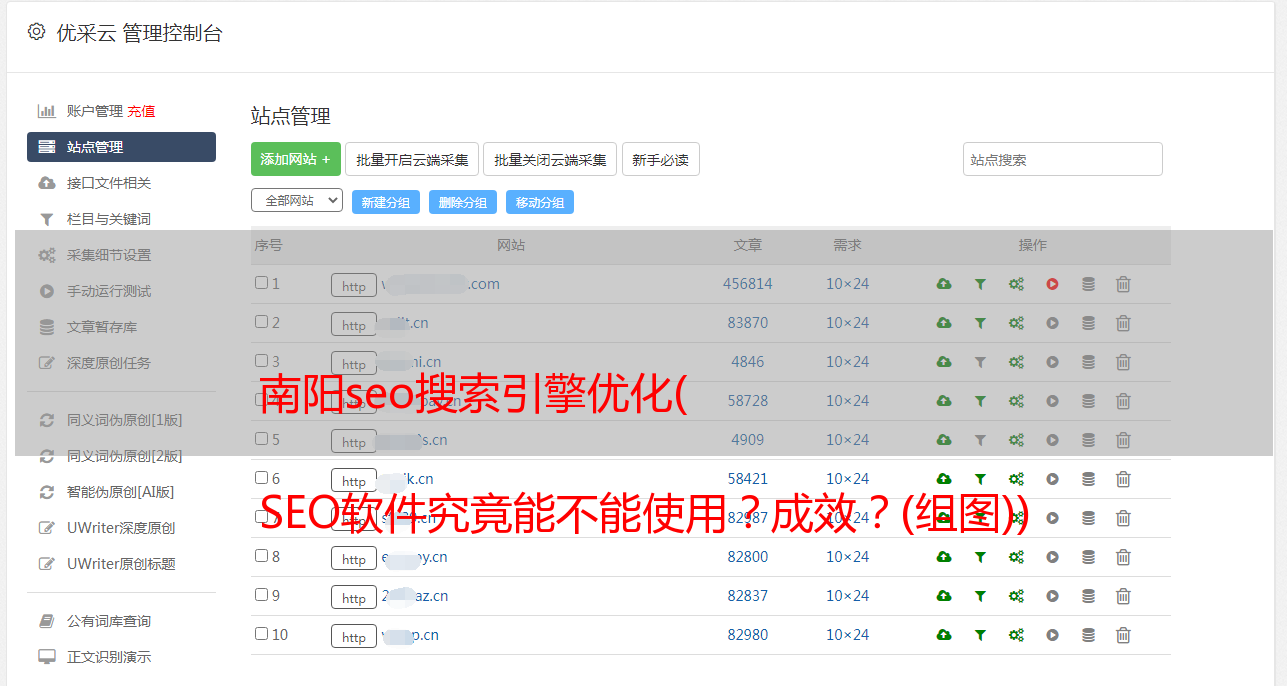This screenshot has height=686, width=1287.
Task: Click the 移动分组 button
Action: coord(540,202)
